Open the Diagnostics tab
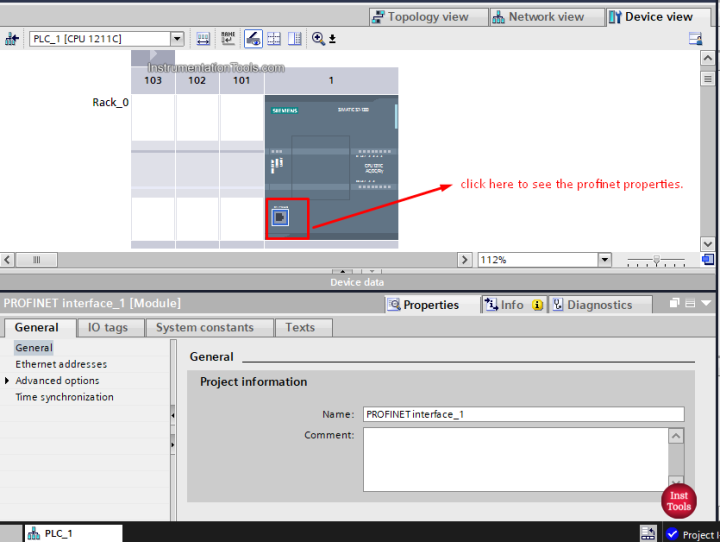Viewport: 720px width, 542px height. coord(600,305)
